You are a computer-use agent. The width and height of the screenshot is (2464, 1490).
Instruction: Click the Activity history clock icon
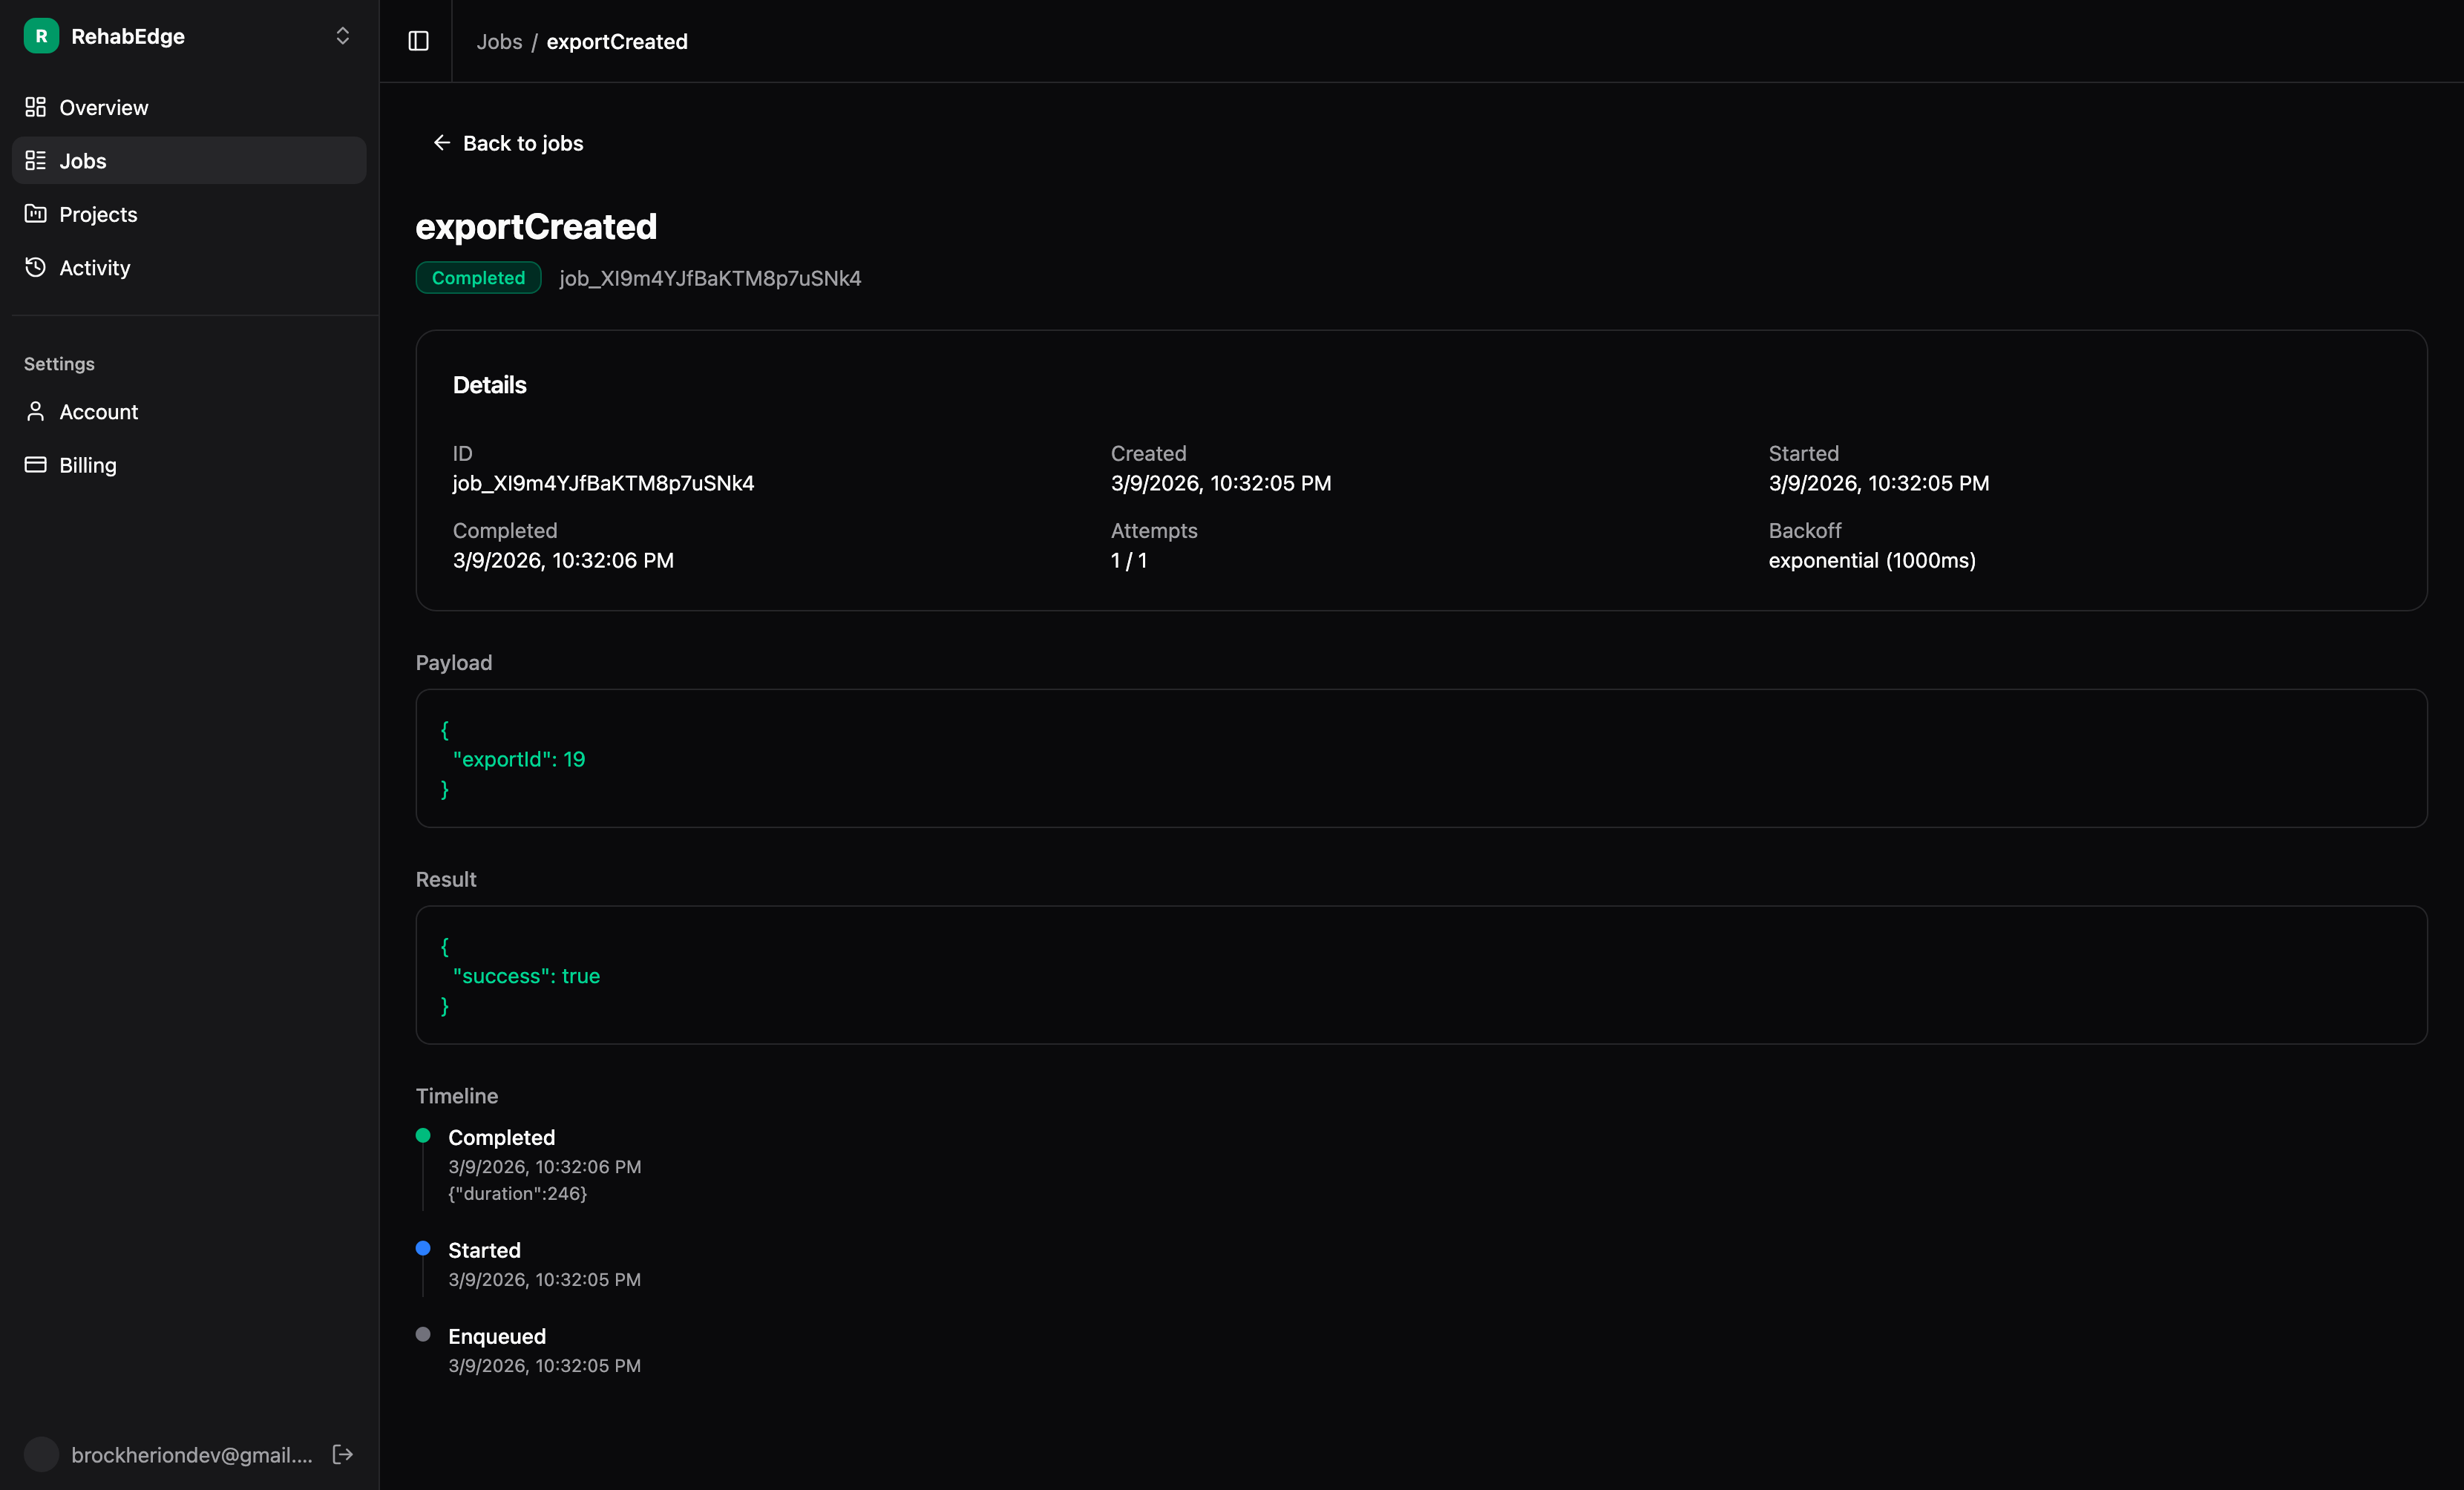(x=35, y=267)
